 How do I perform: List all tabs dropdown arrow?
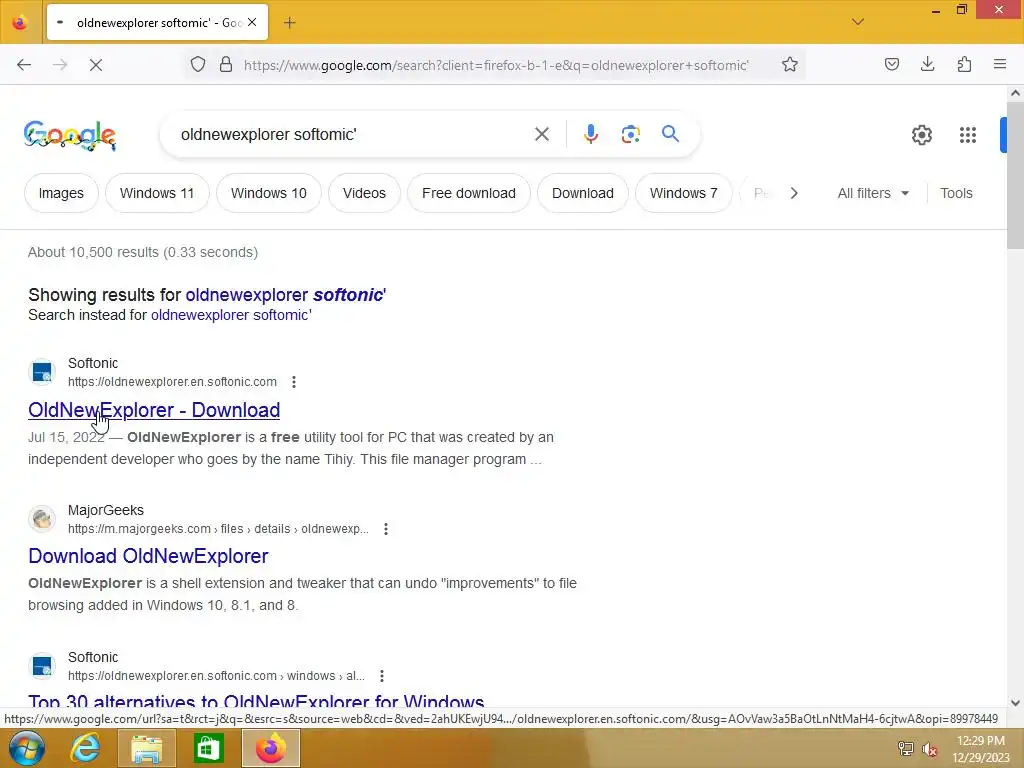857,22
